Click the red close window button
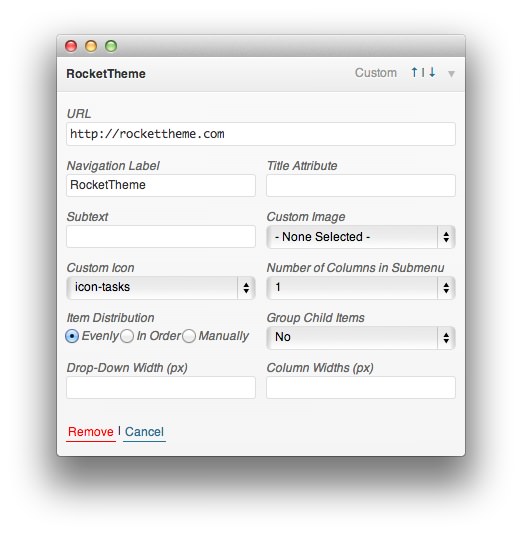Image resolution: width=522 pixels, height=535 pixels. point(71,46)
